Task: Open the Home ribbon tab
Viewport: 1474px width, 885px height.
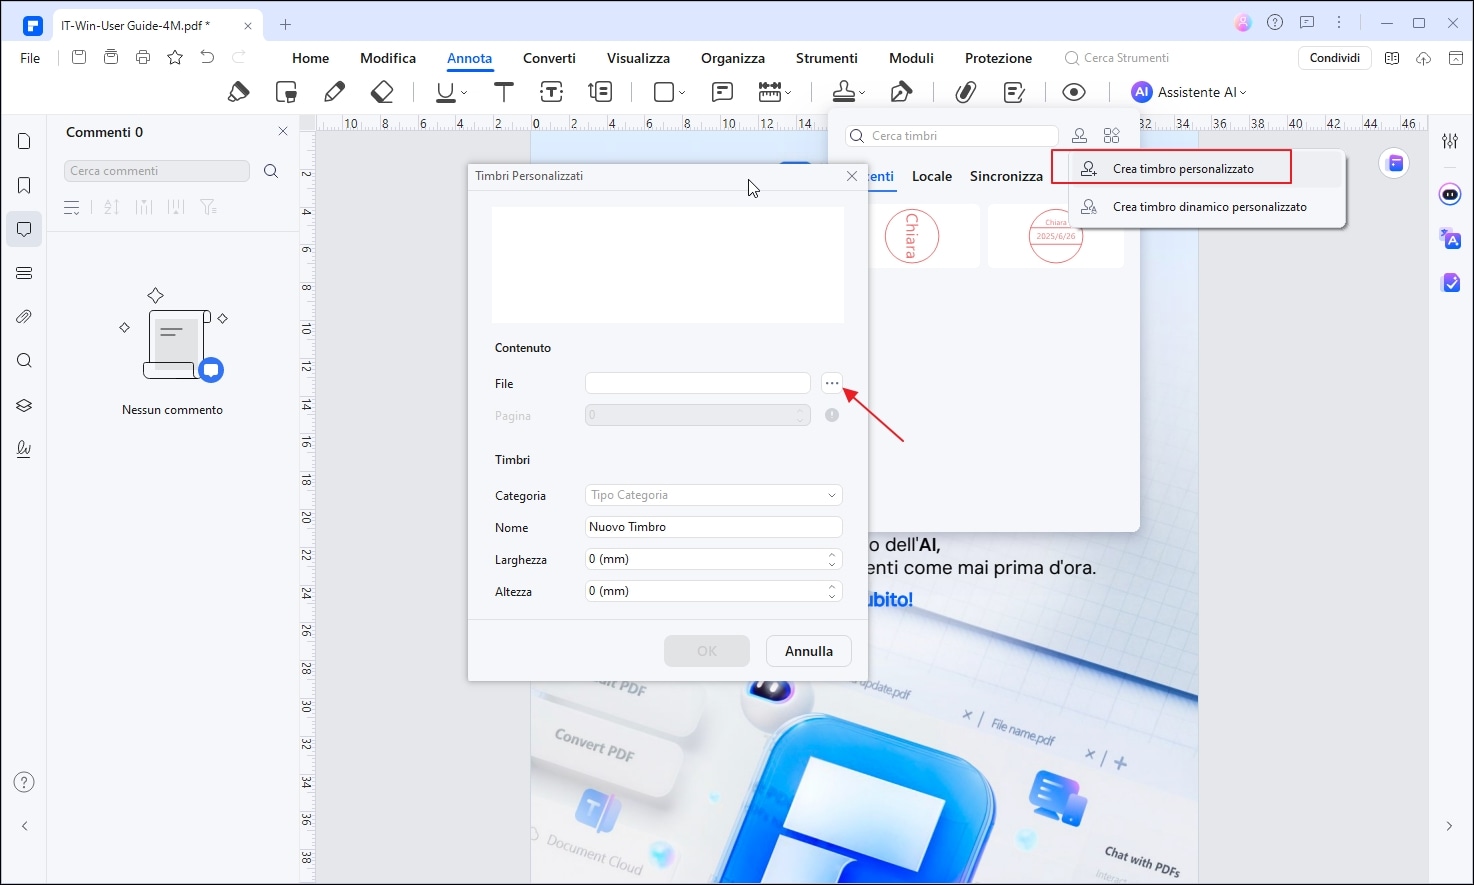Action: pos(310,58)
